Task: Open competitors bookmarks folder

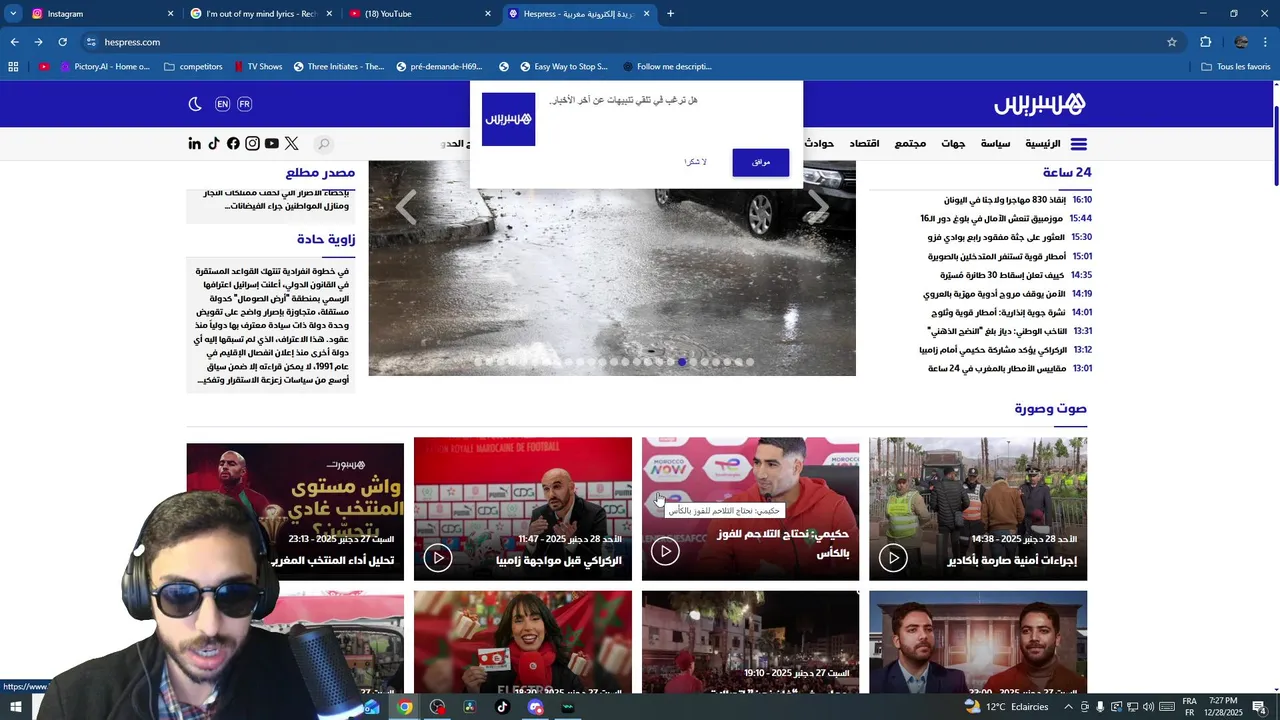Action: point(193,67)
